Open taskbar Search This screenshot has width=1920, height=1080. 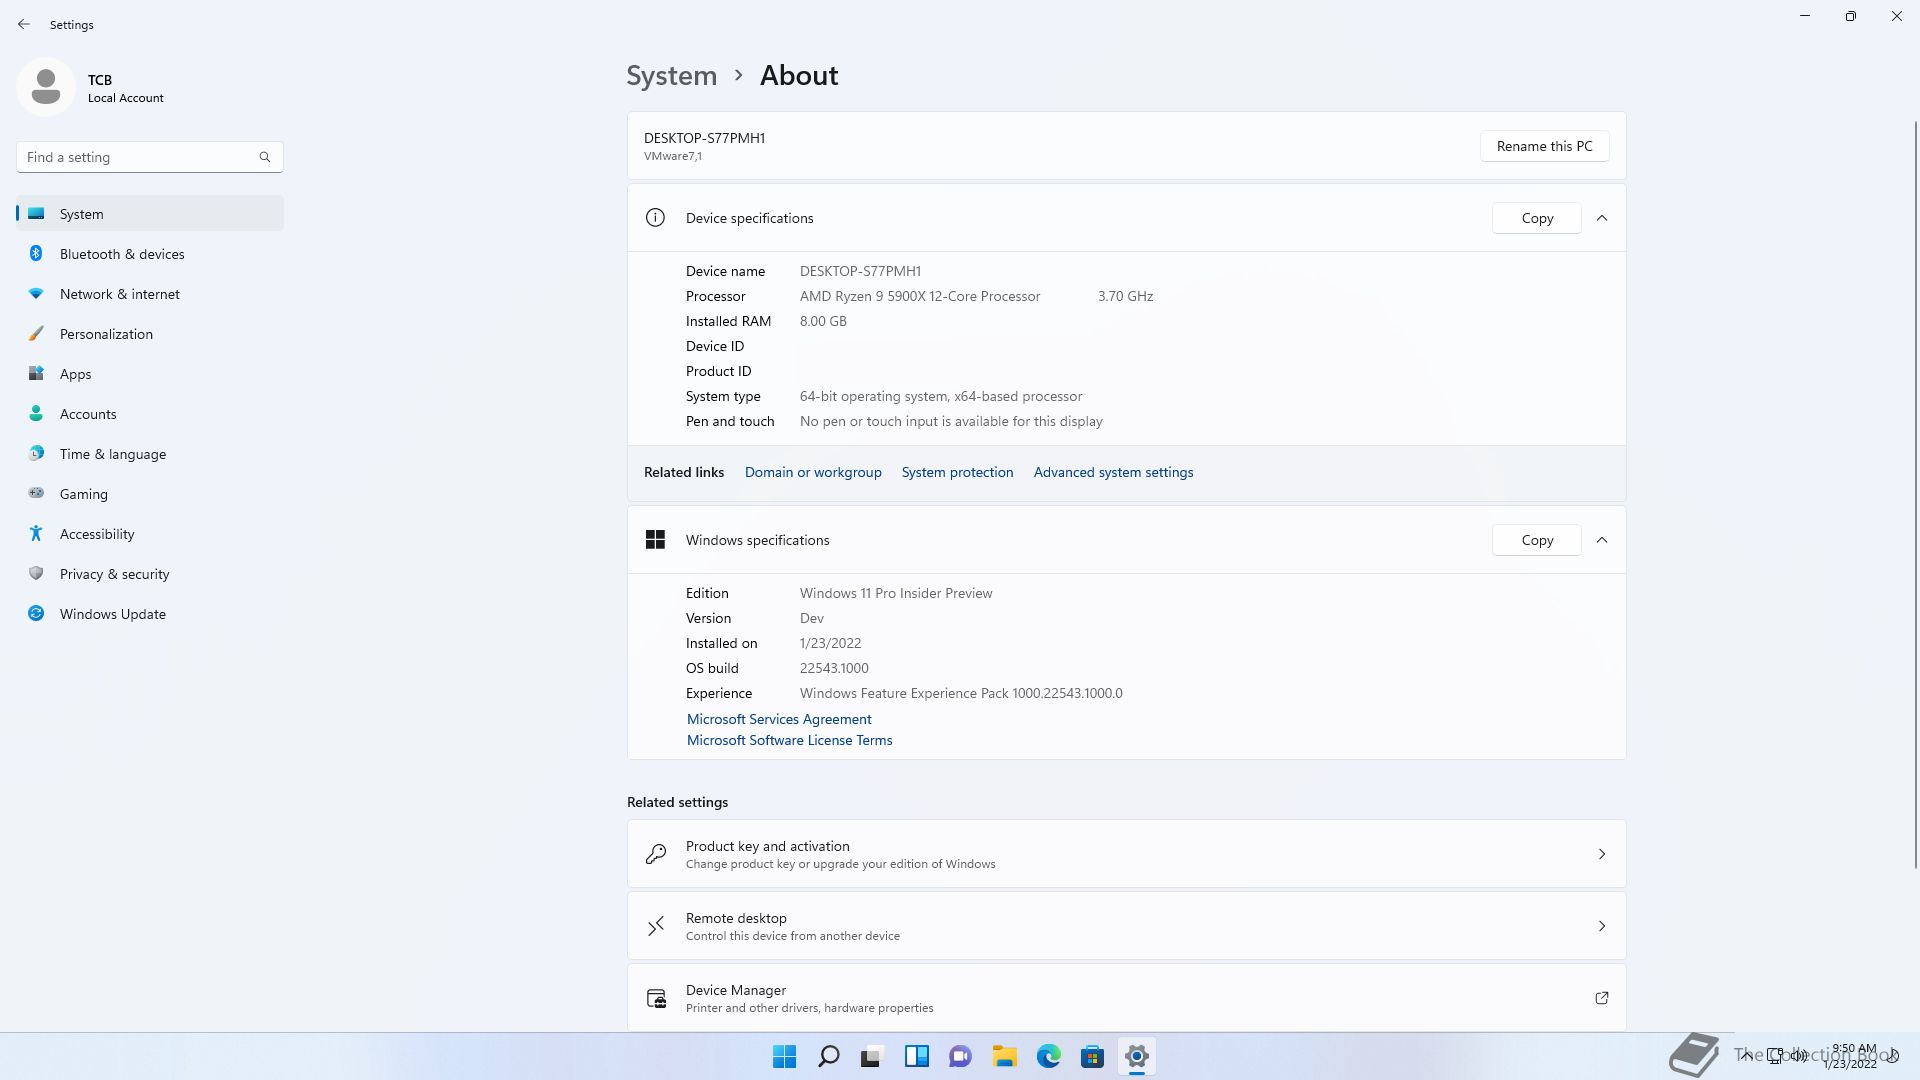pyautogui.click(x=829, y=1056)
